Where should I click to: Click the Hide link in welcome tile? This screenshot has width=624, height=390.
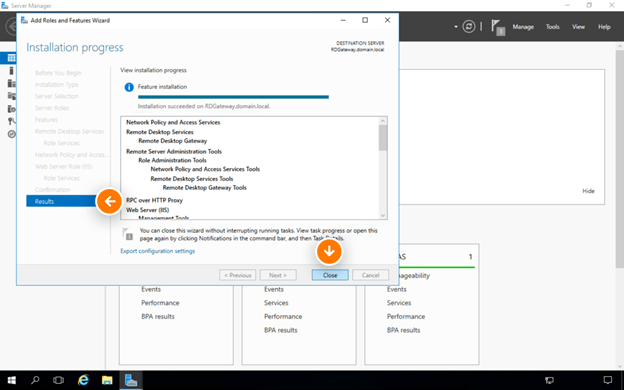point(588,191)
